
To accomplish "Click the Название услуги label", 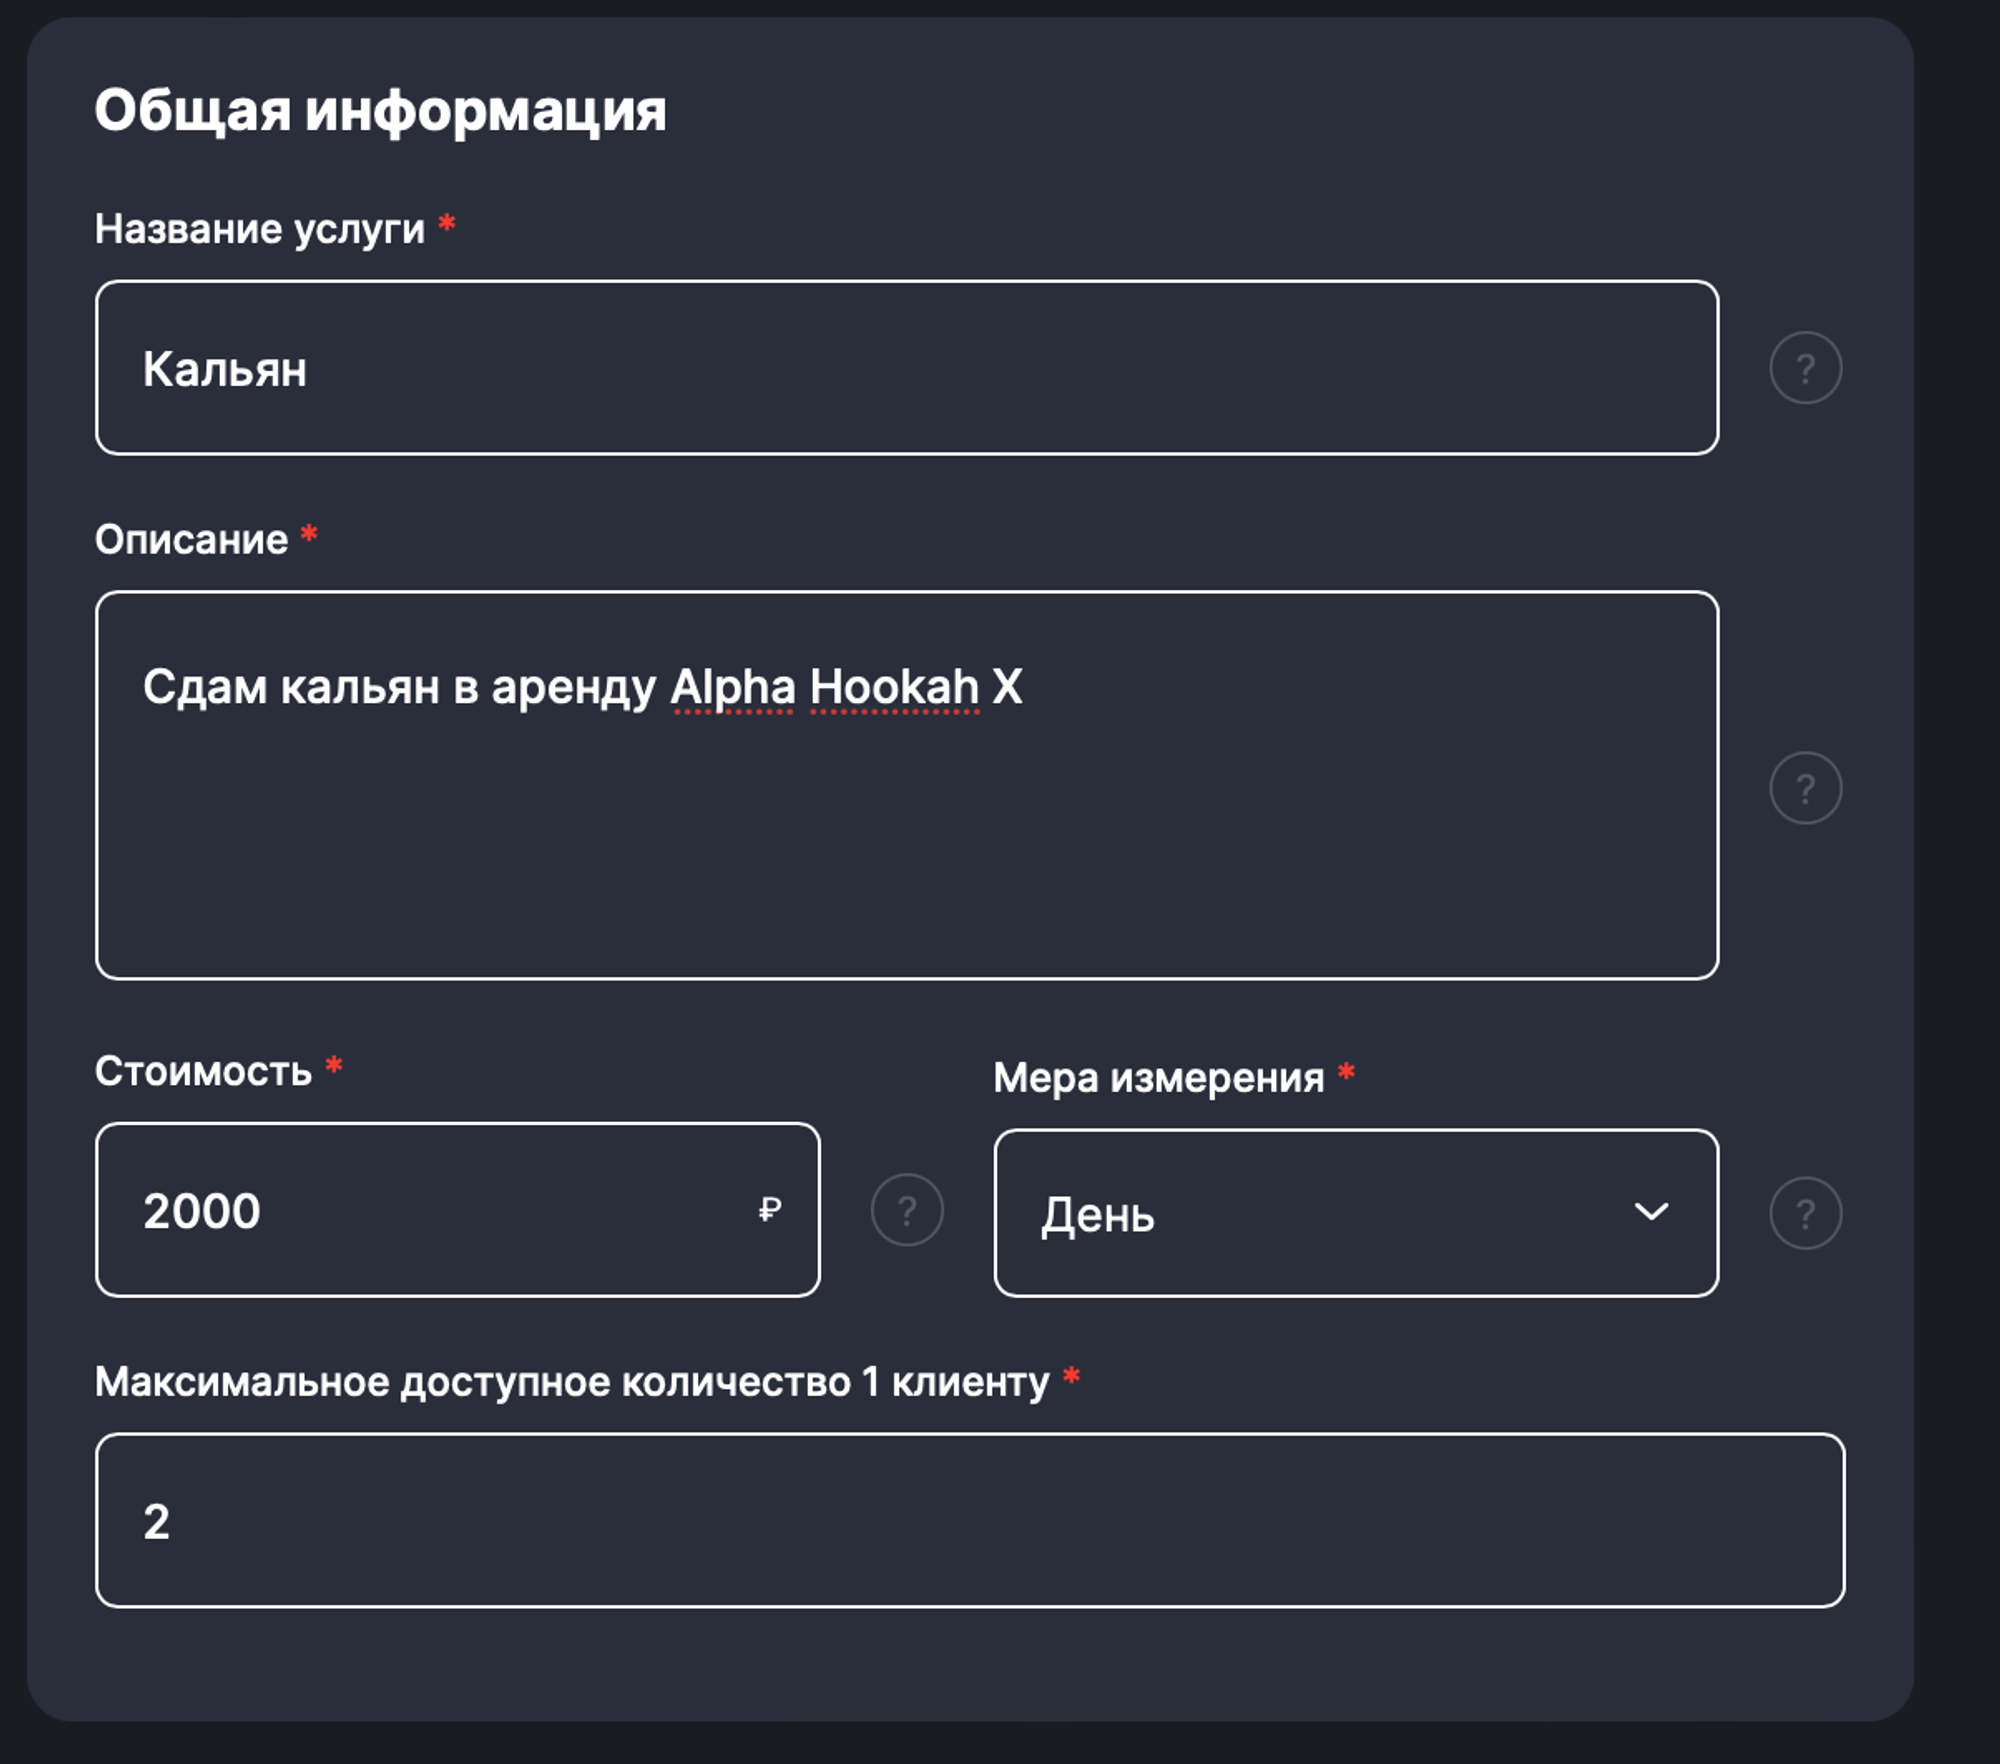I will [259, 229].
